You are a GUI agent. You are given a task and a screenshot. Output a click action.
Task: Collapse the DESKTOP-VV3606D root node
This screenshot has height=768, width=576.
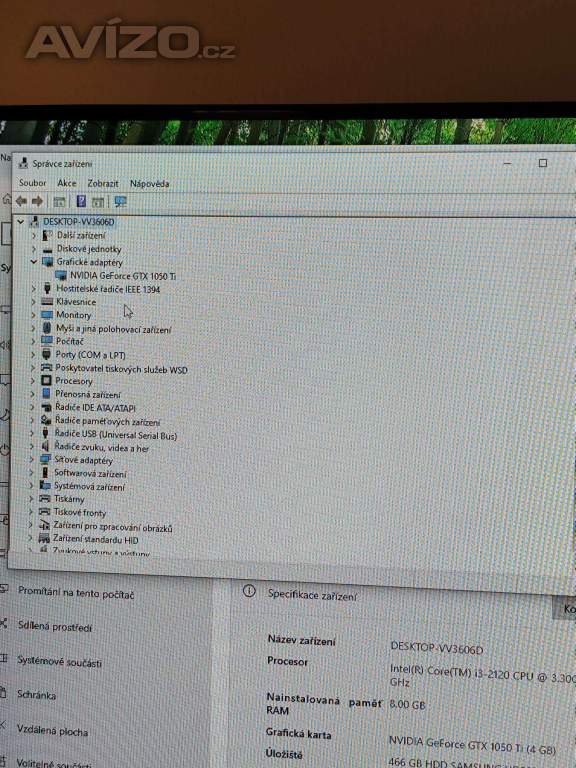pyautogui.click(x=21, y=221)
